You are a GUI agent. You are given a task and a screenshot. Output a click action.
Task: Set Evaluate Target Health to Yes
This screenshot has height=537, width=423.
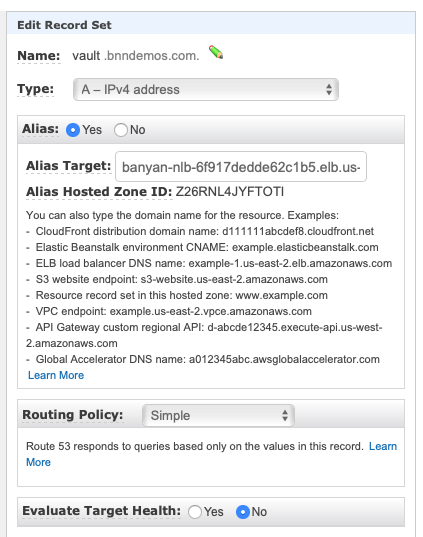tap(195, 512)
